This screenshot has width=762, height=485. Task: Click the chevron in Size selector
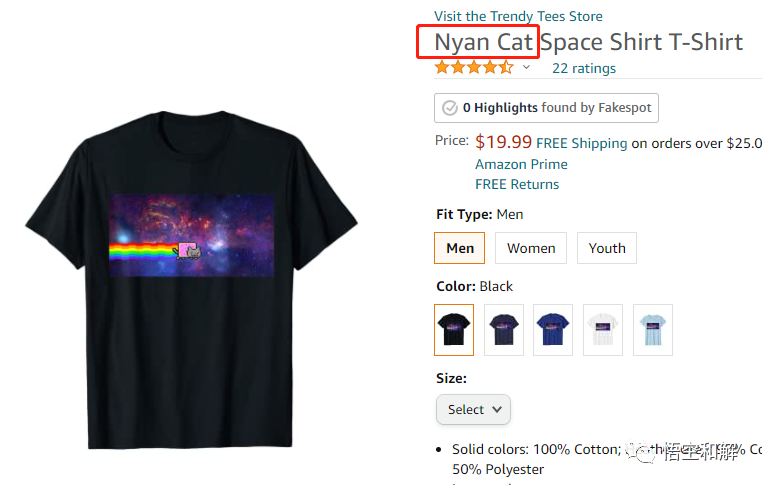click(x=497, y=409)
